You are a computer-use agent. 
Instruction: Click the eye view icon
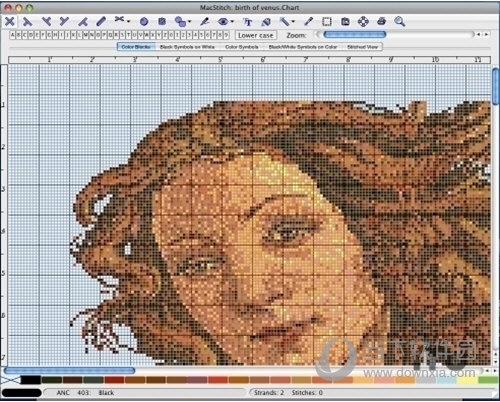[223, 22]
